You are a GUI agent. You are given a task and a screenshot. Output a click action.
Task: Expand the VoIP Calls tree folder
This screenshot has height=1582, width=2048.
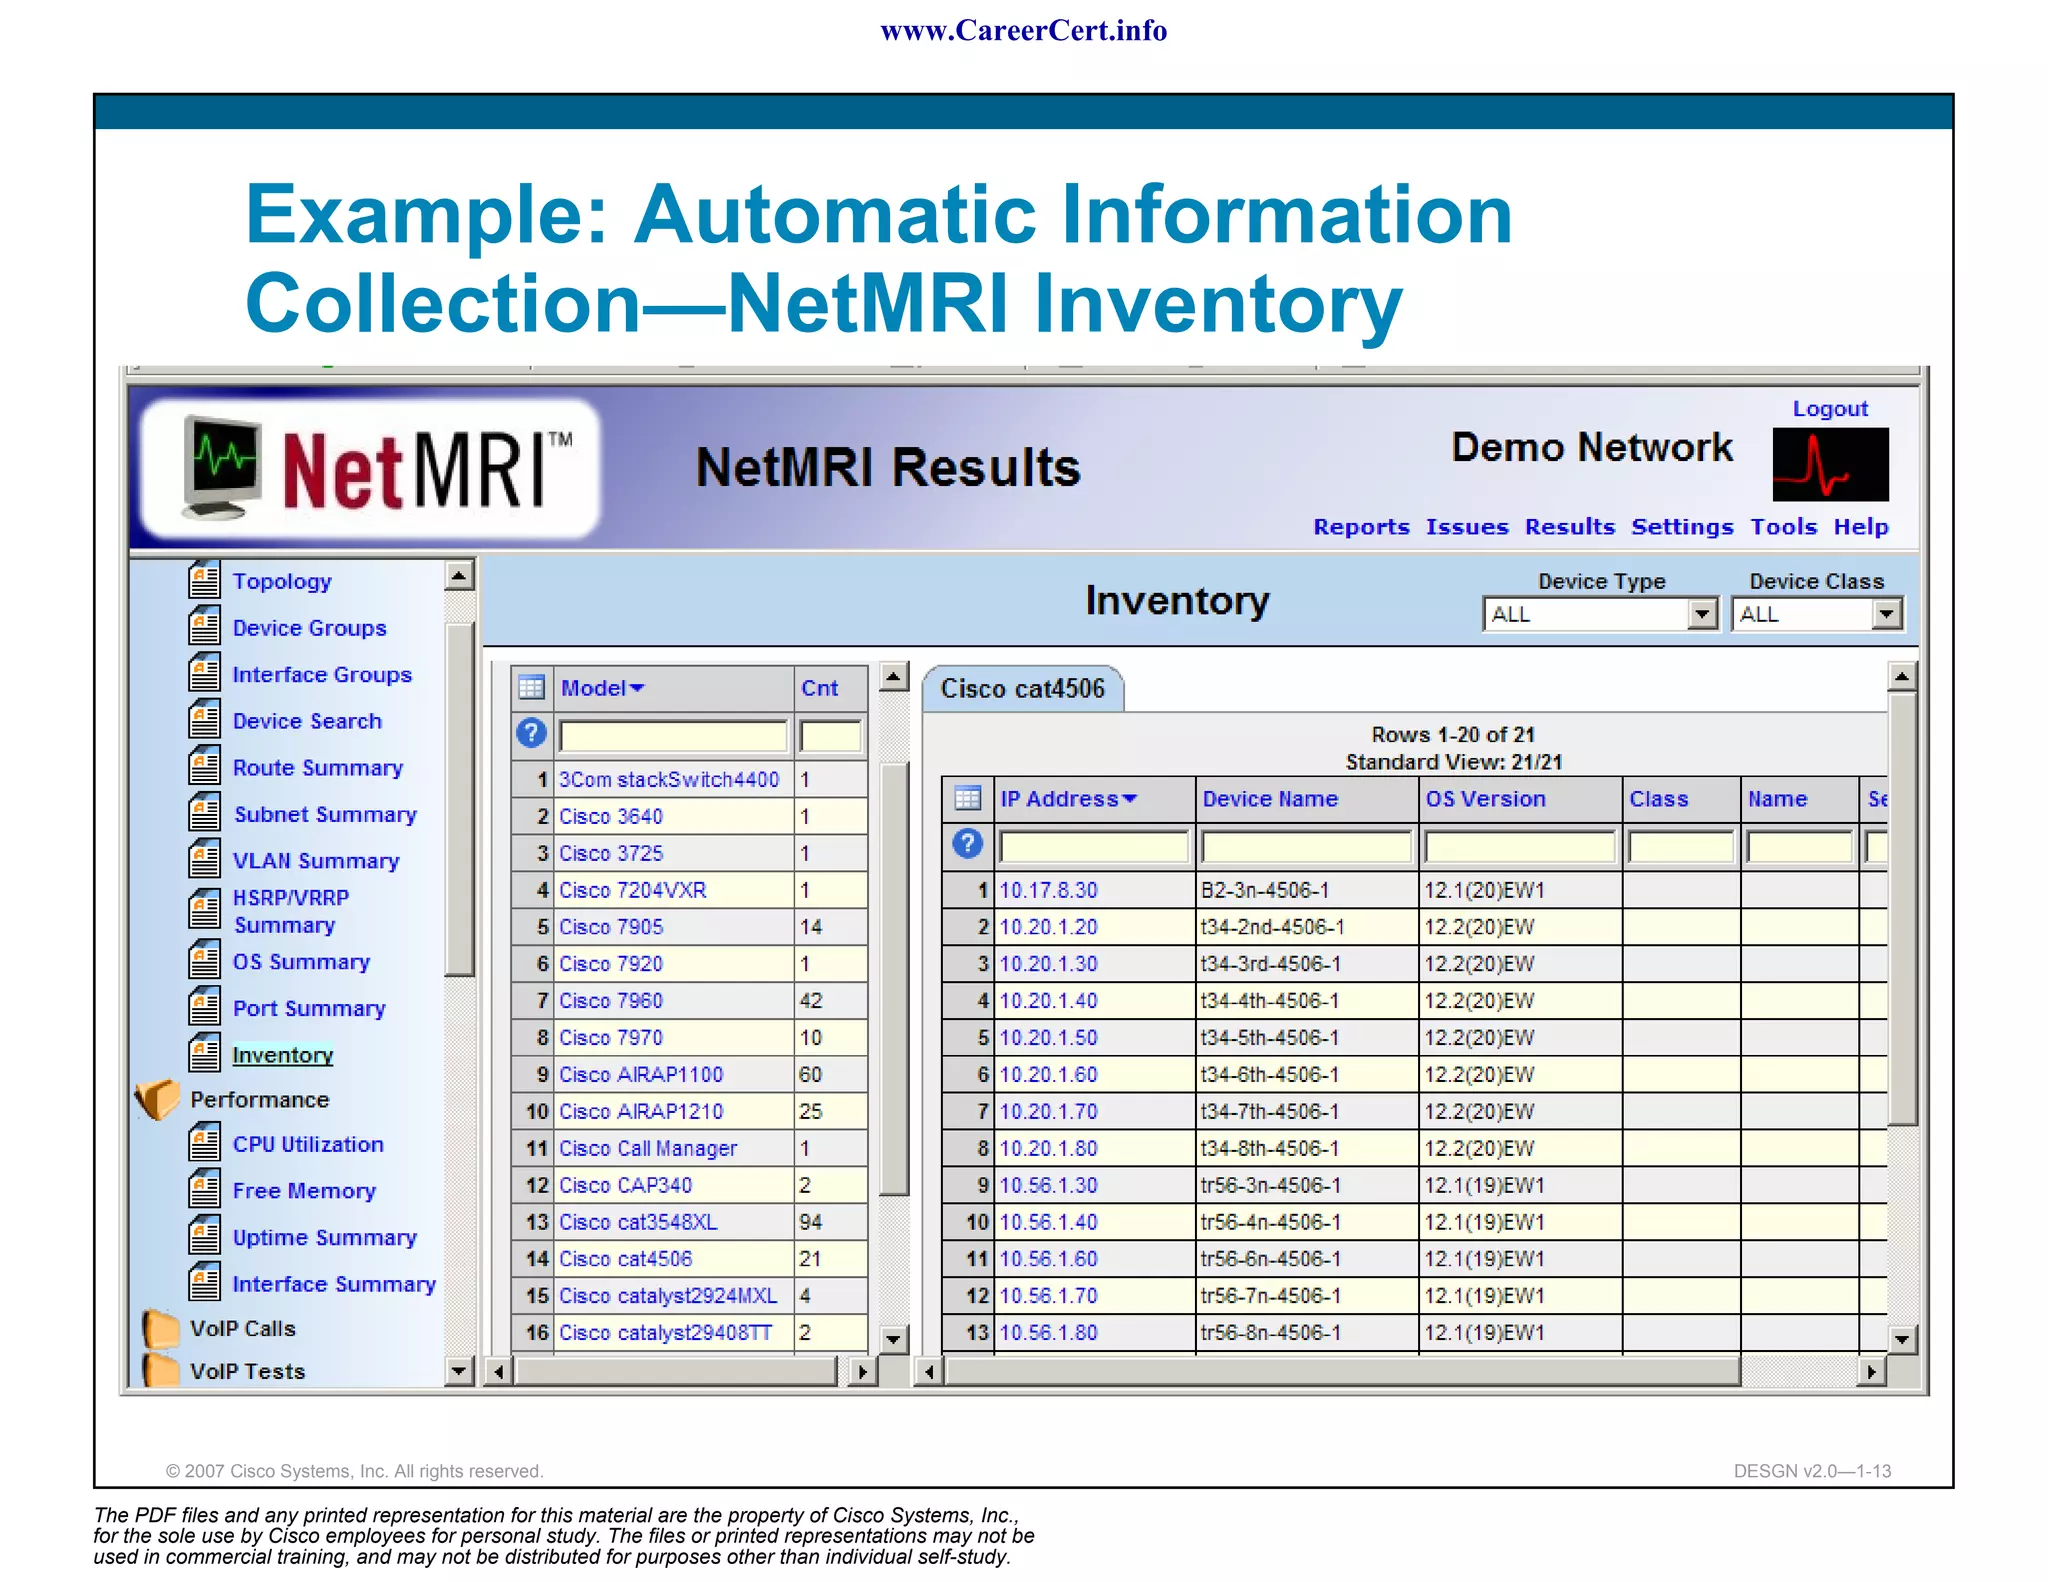[160, 1328]
